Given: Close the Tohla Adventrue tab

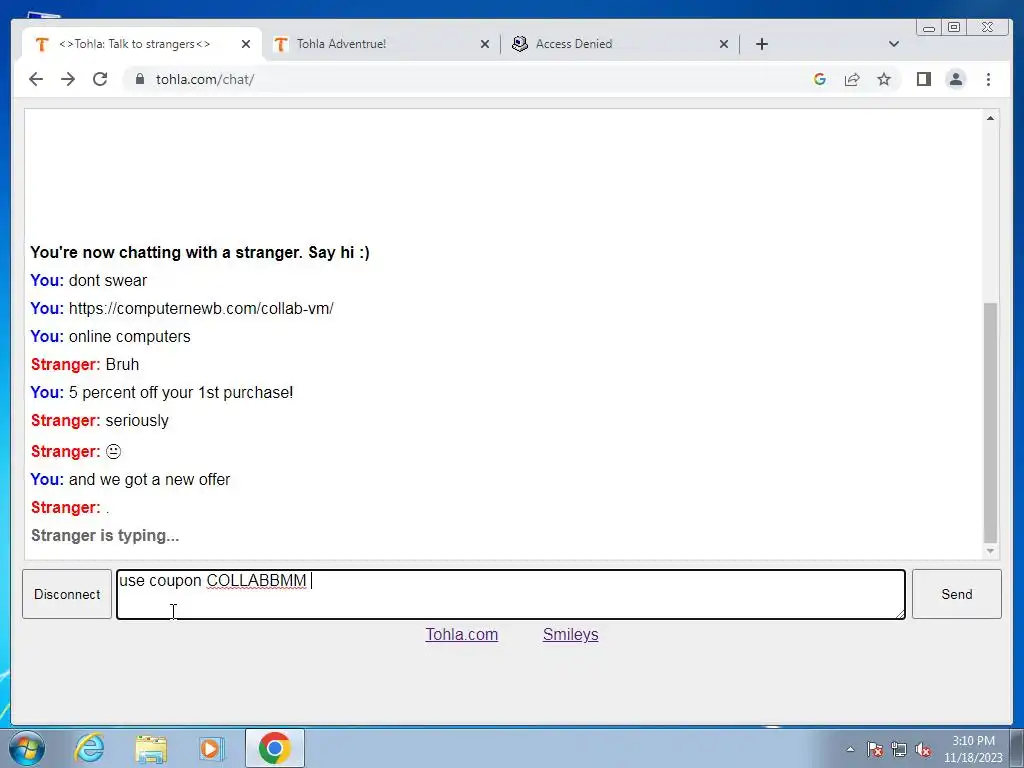Looking at the screenshot, I should (485, 44).
